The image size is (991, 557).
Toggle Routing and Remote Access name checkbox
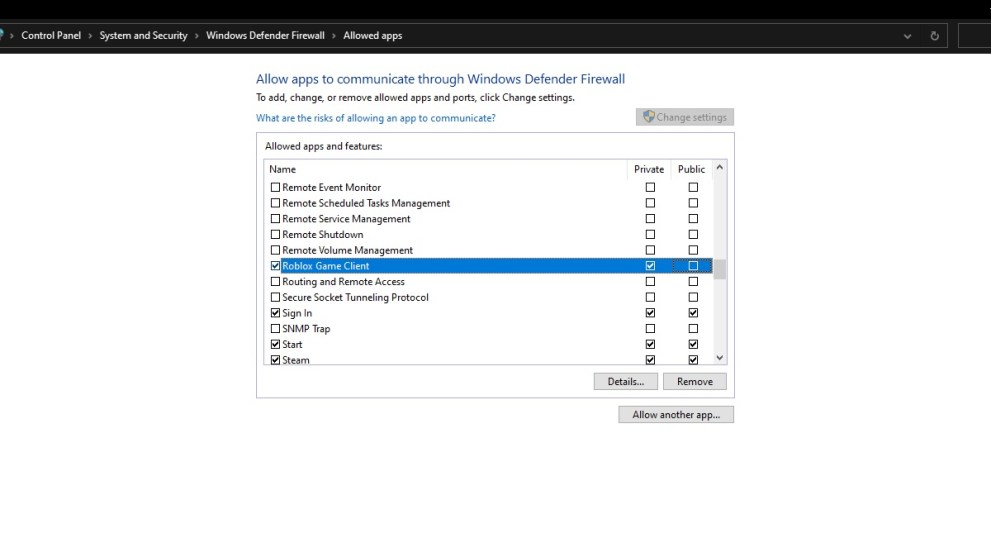coord(275,281)
